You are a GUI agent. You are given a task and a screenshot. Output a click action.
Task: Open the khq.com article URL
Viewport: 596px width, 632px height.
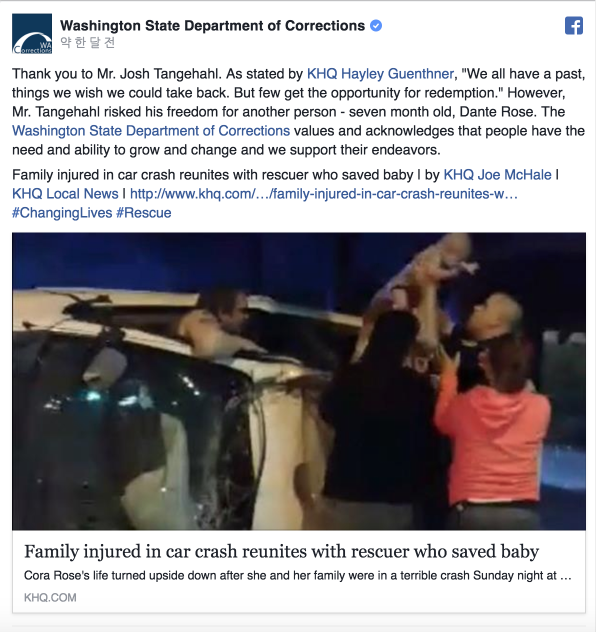[324, 193]
